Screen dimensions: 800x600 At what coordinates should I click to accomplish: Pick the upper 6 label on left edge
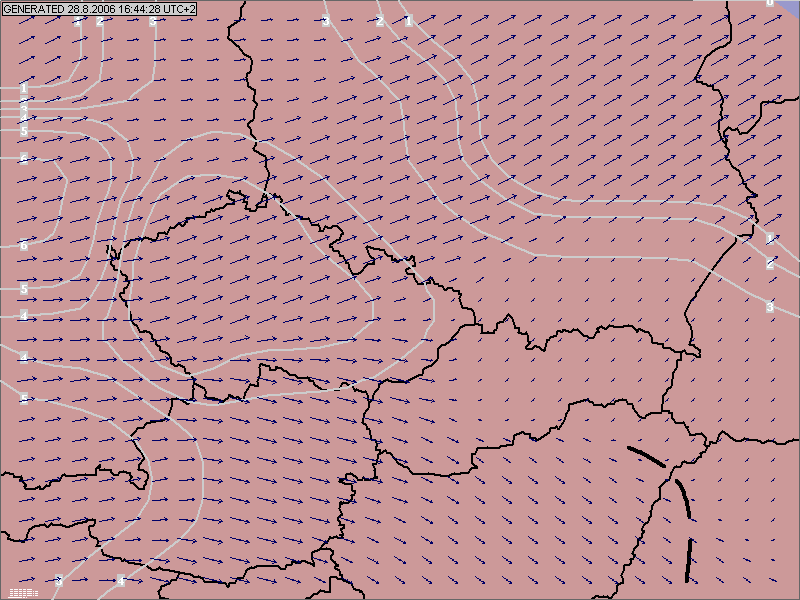tap(23, 159)
